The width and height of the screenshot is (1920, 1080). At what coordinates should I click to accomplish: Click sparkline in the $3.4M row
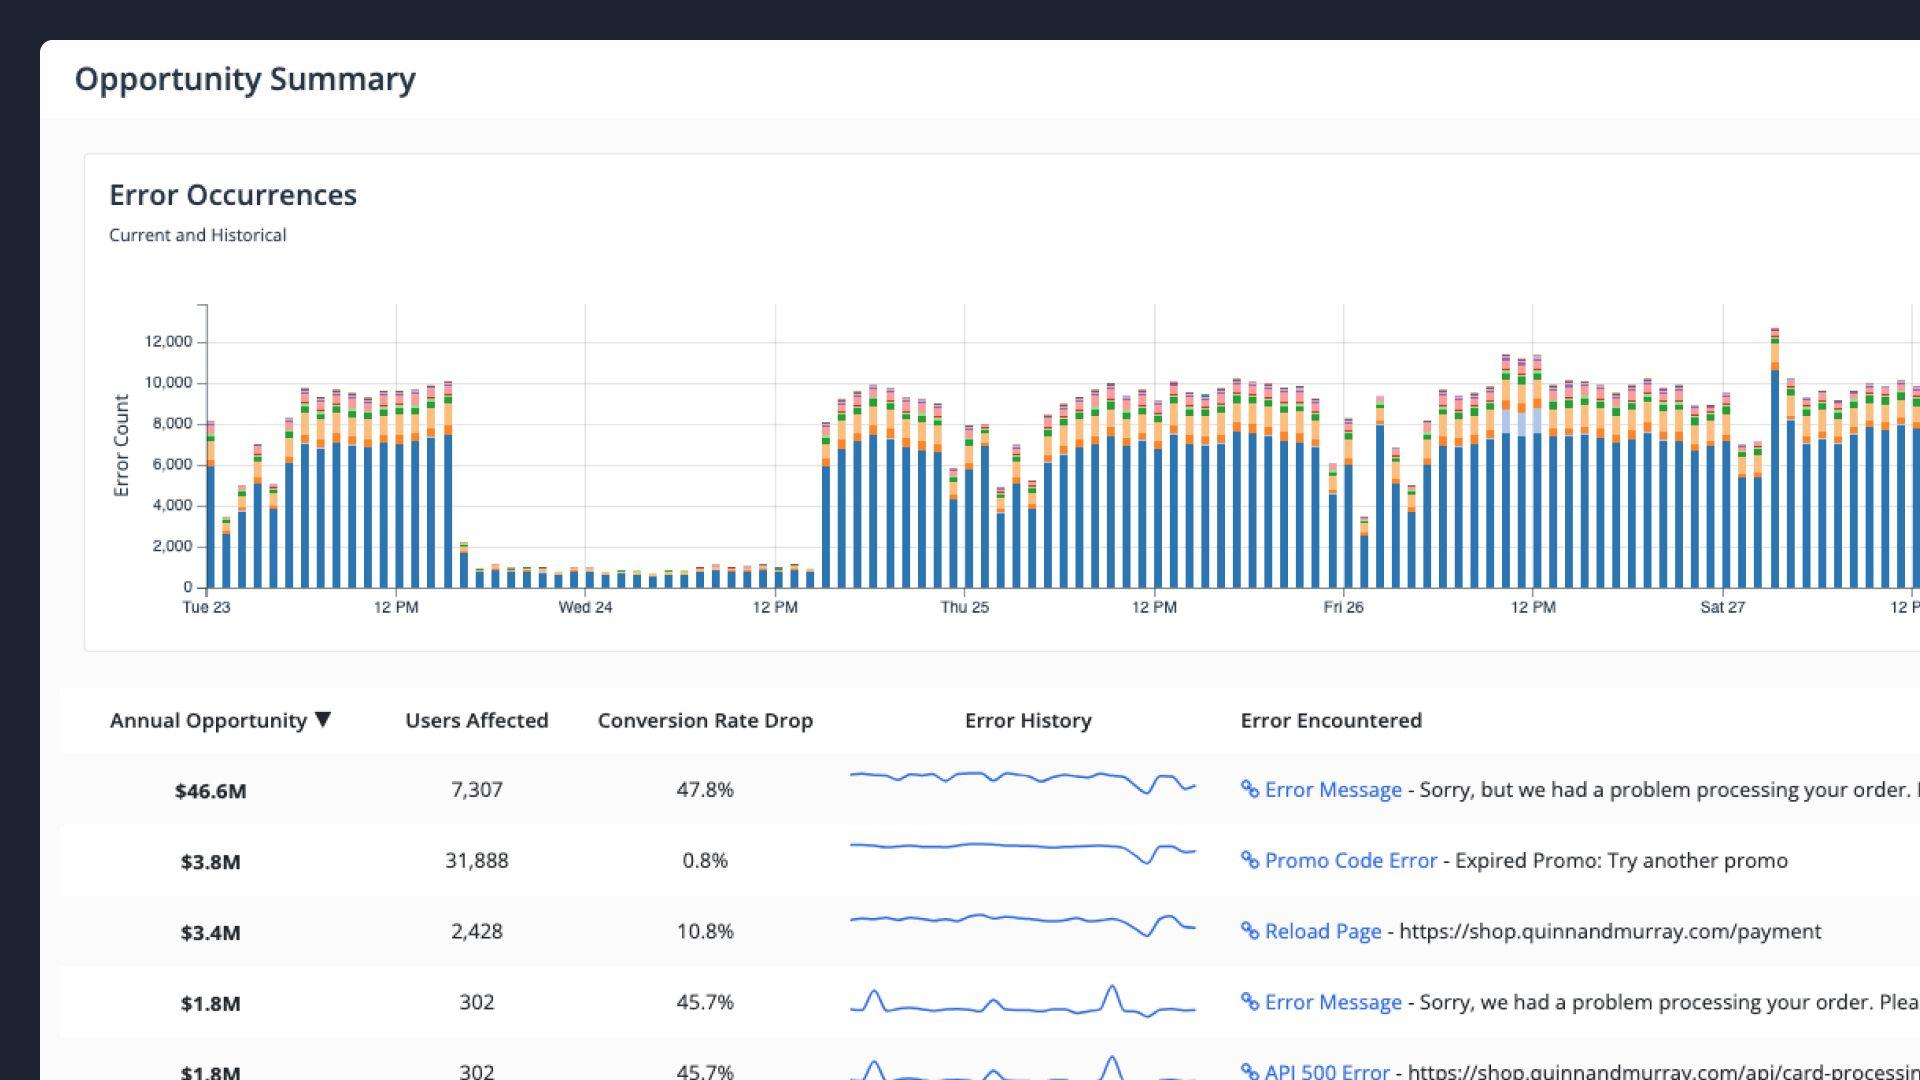[x=1023, y=924]
